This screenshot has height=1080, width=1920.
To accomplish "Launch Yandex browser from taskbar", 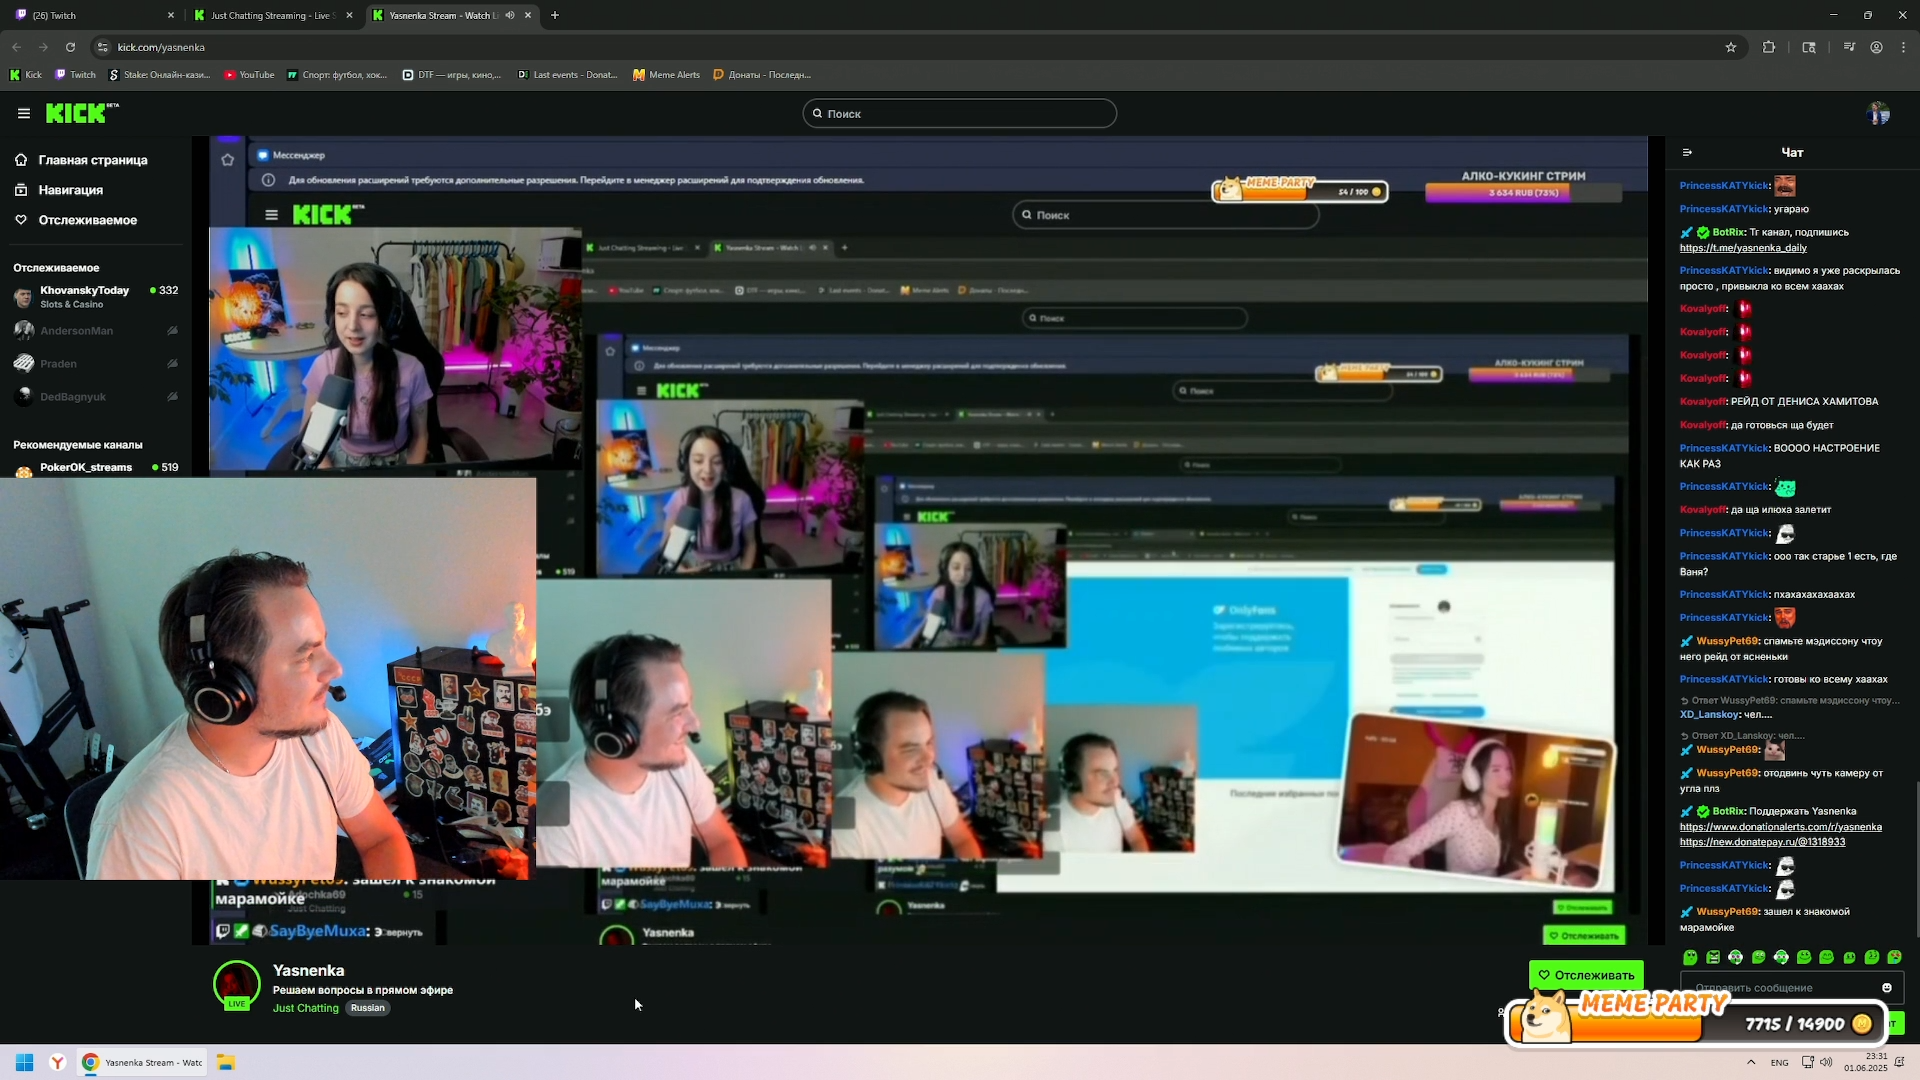I will (x=58, y=1062).
